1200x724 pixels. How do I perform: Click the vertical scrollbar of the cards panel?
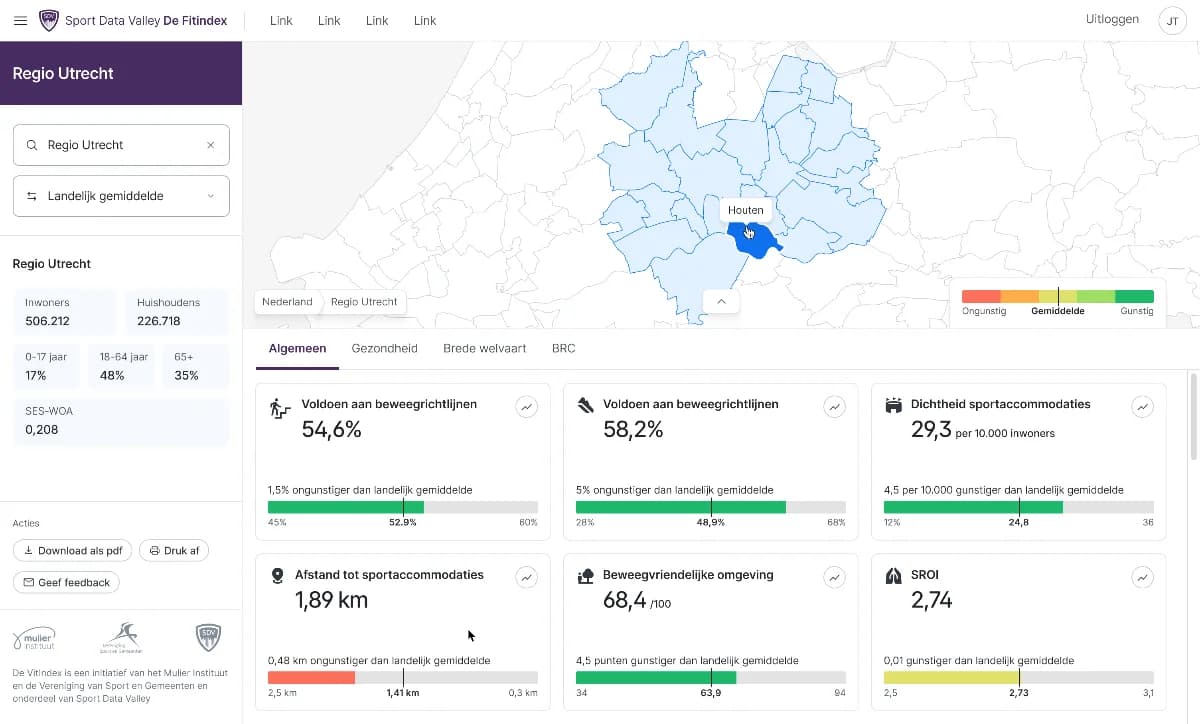[1193, 416]
